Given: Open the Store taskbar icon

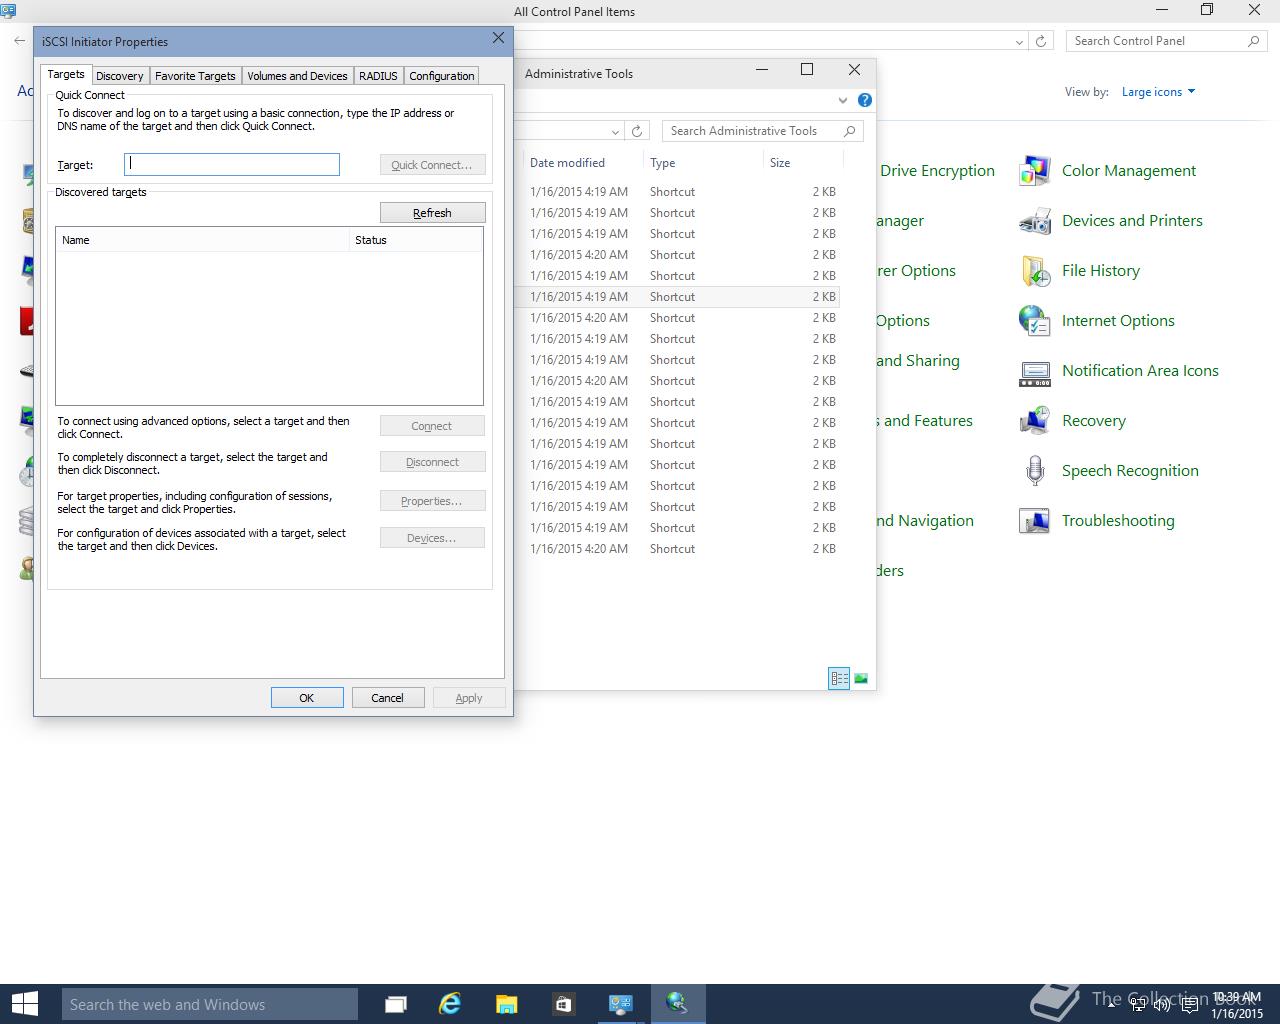Looking at the screenshot, I should (563, 1004).
